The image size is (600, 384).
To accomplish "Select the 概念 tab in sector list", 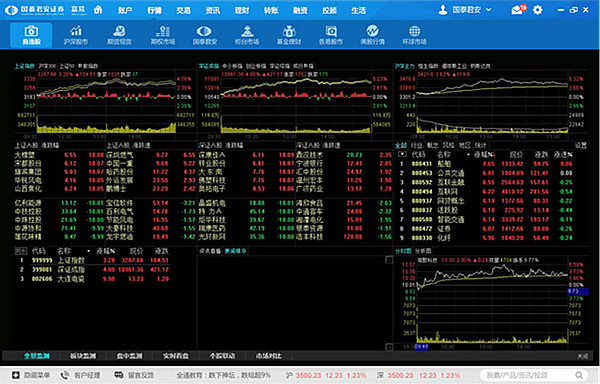I will 432,145.
